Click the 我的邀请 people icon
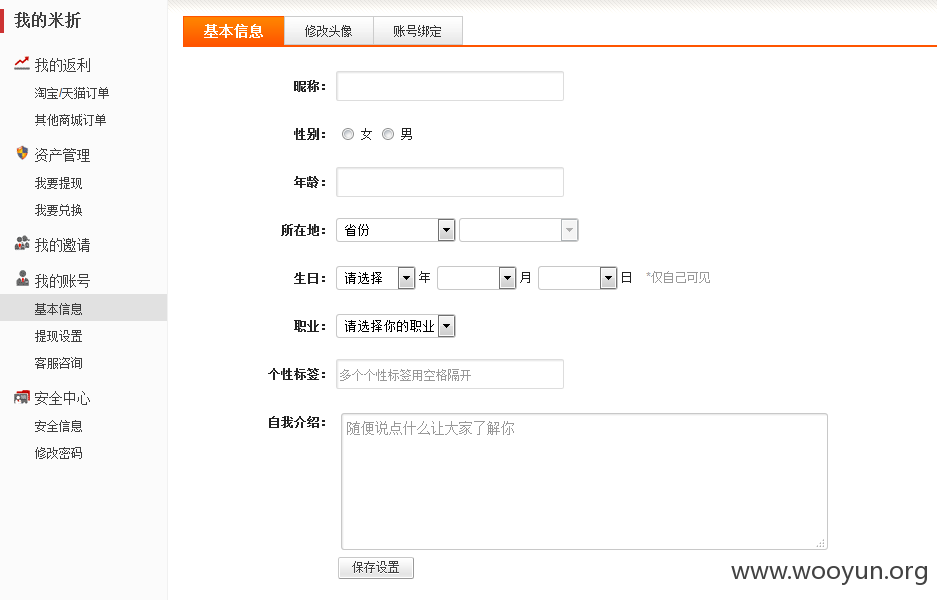This screenshot has height=600, width=937. [22, 243]
